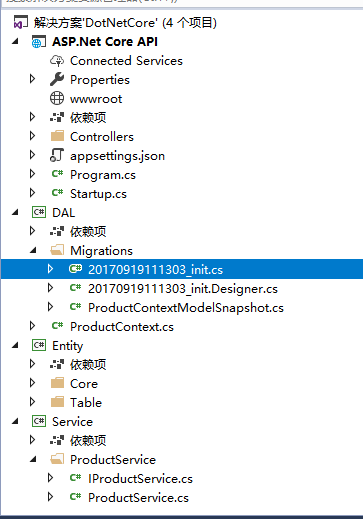Click the Entity project dependencies icon

[57, 364]
